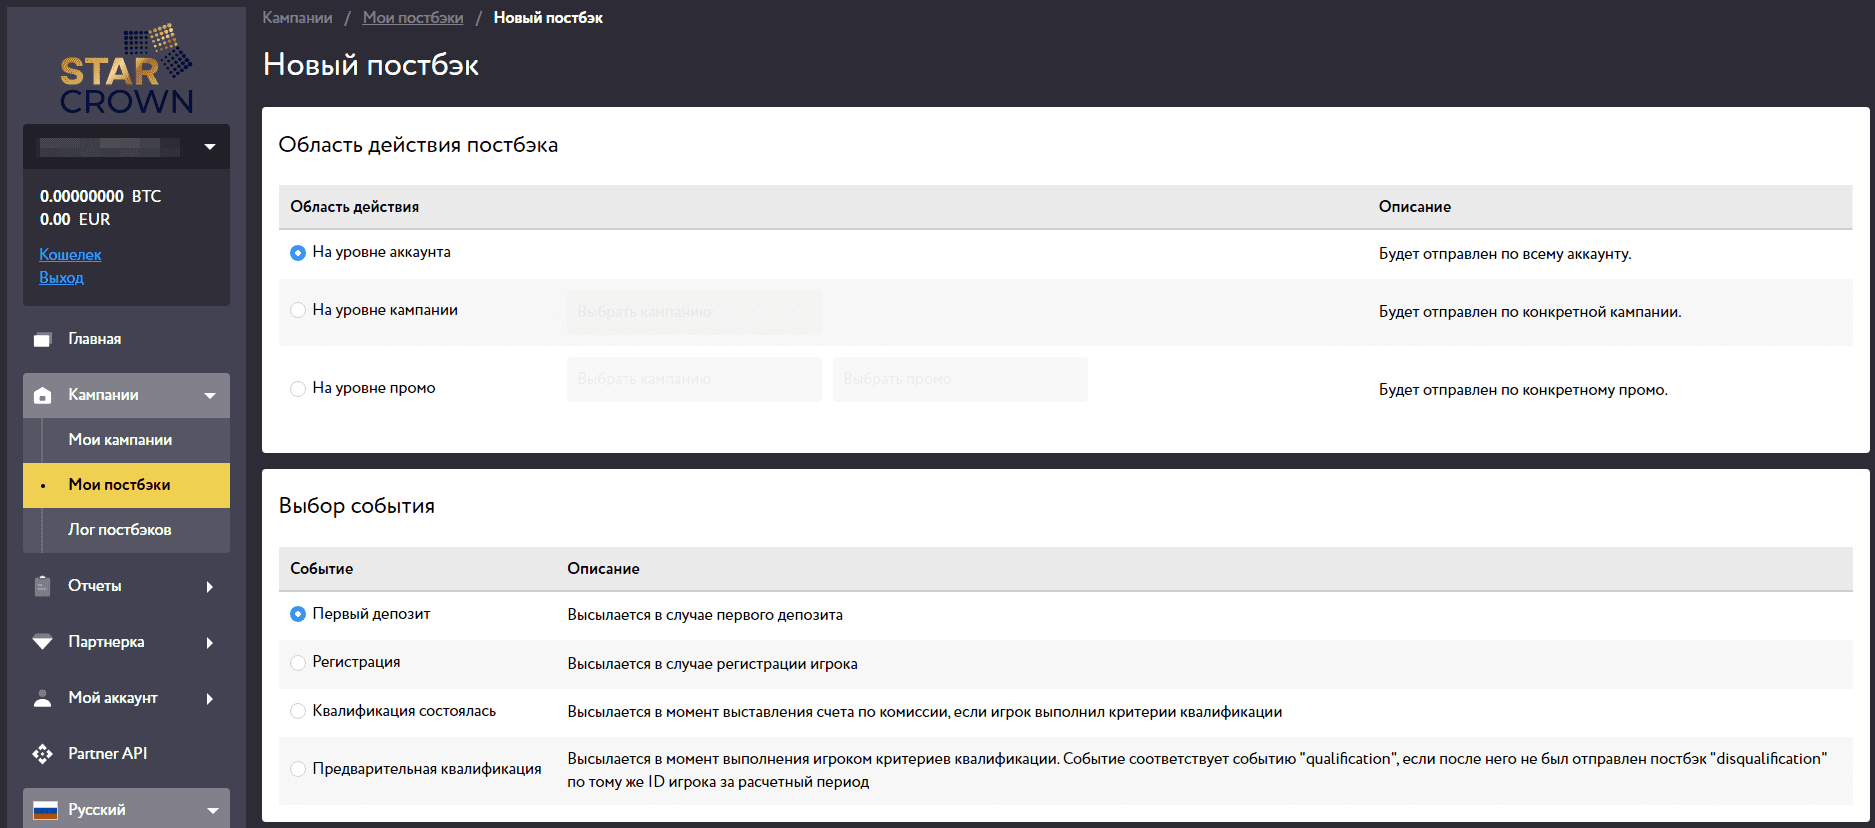Select the Предварительная квалификация event radio

tap(298, 769)
